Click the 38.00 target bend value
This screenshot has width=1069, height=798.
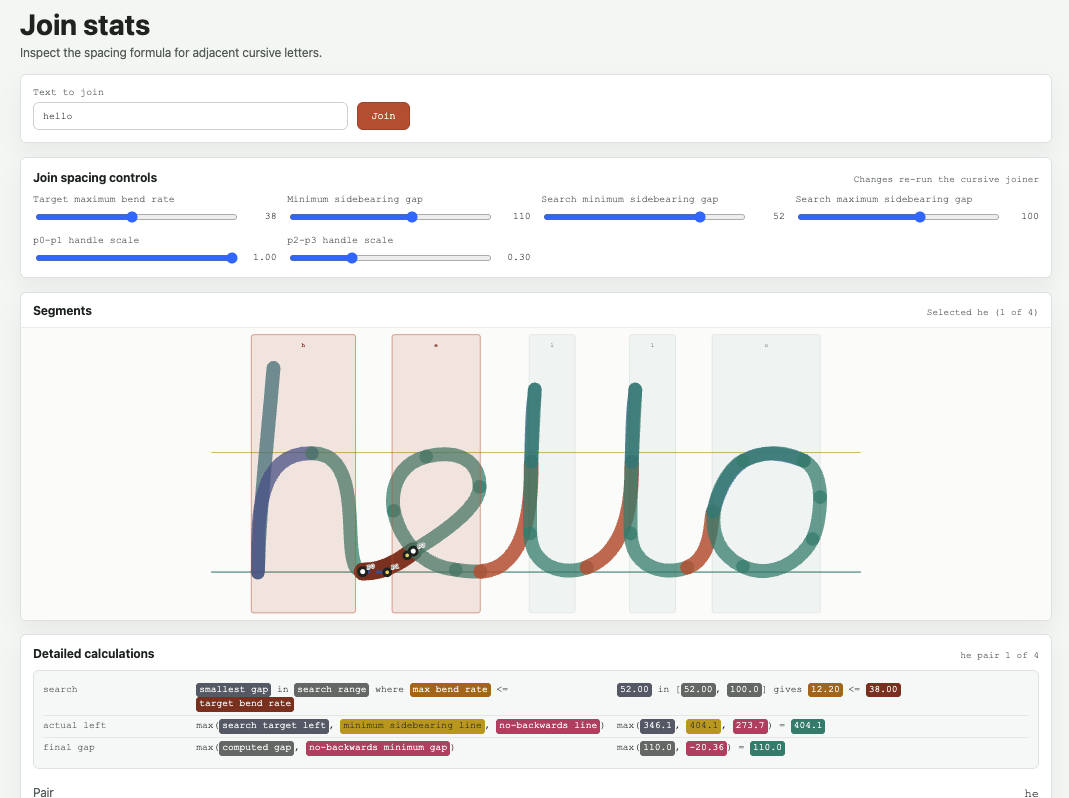pos(883,690)
